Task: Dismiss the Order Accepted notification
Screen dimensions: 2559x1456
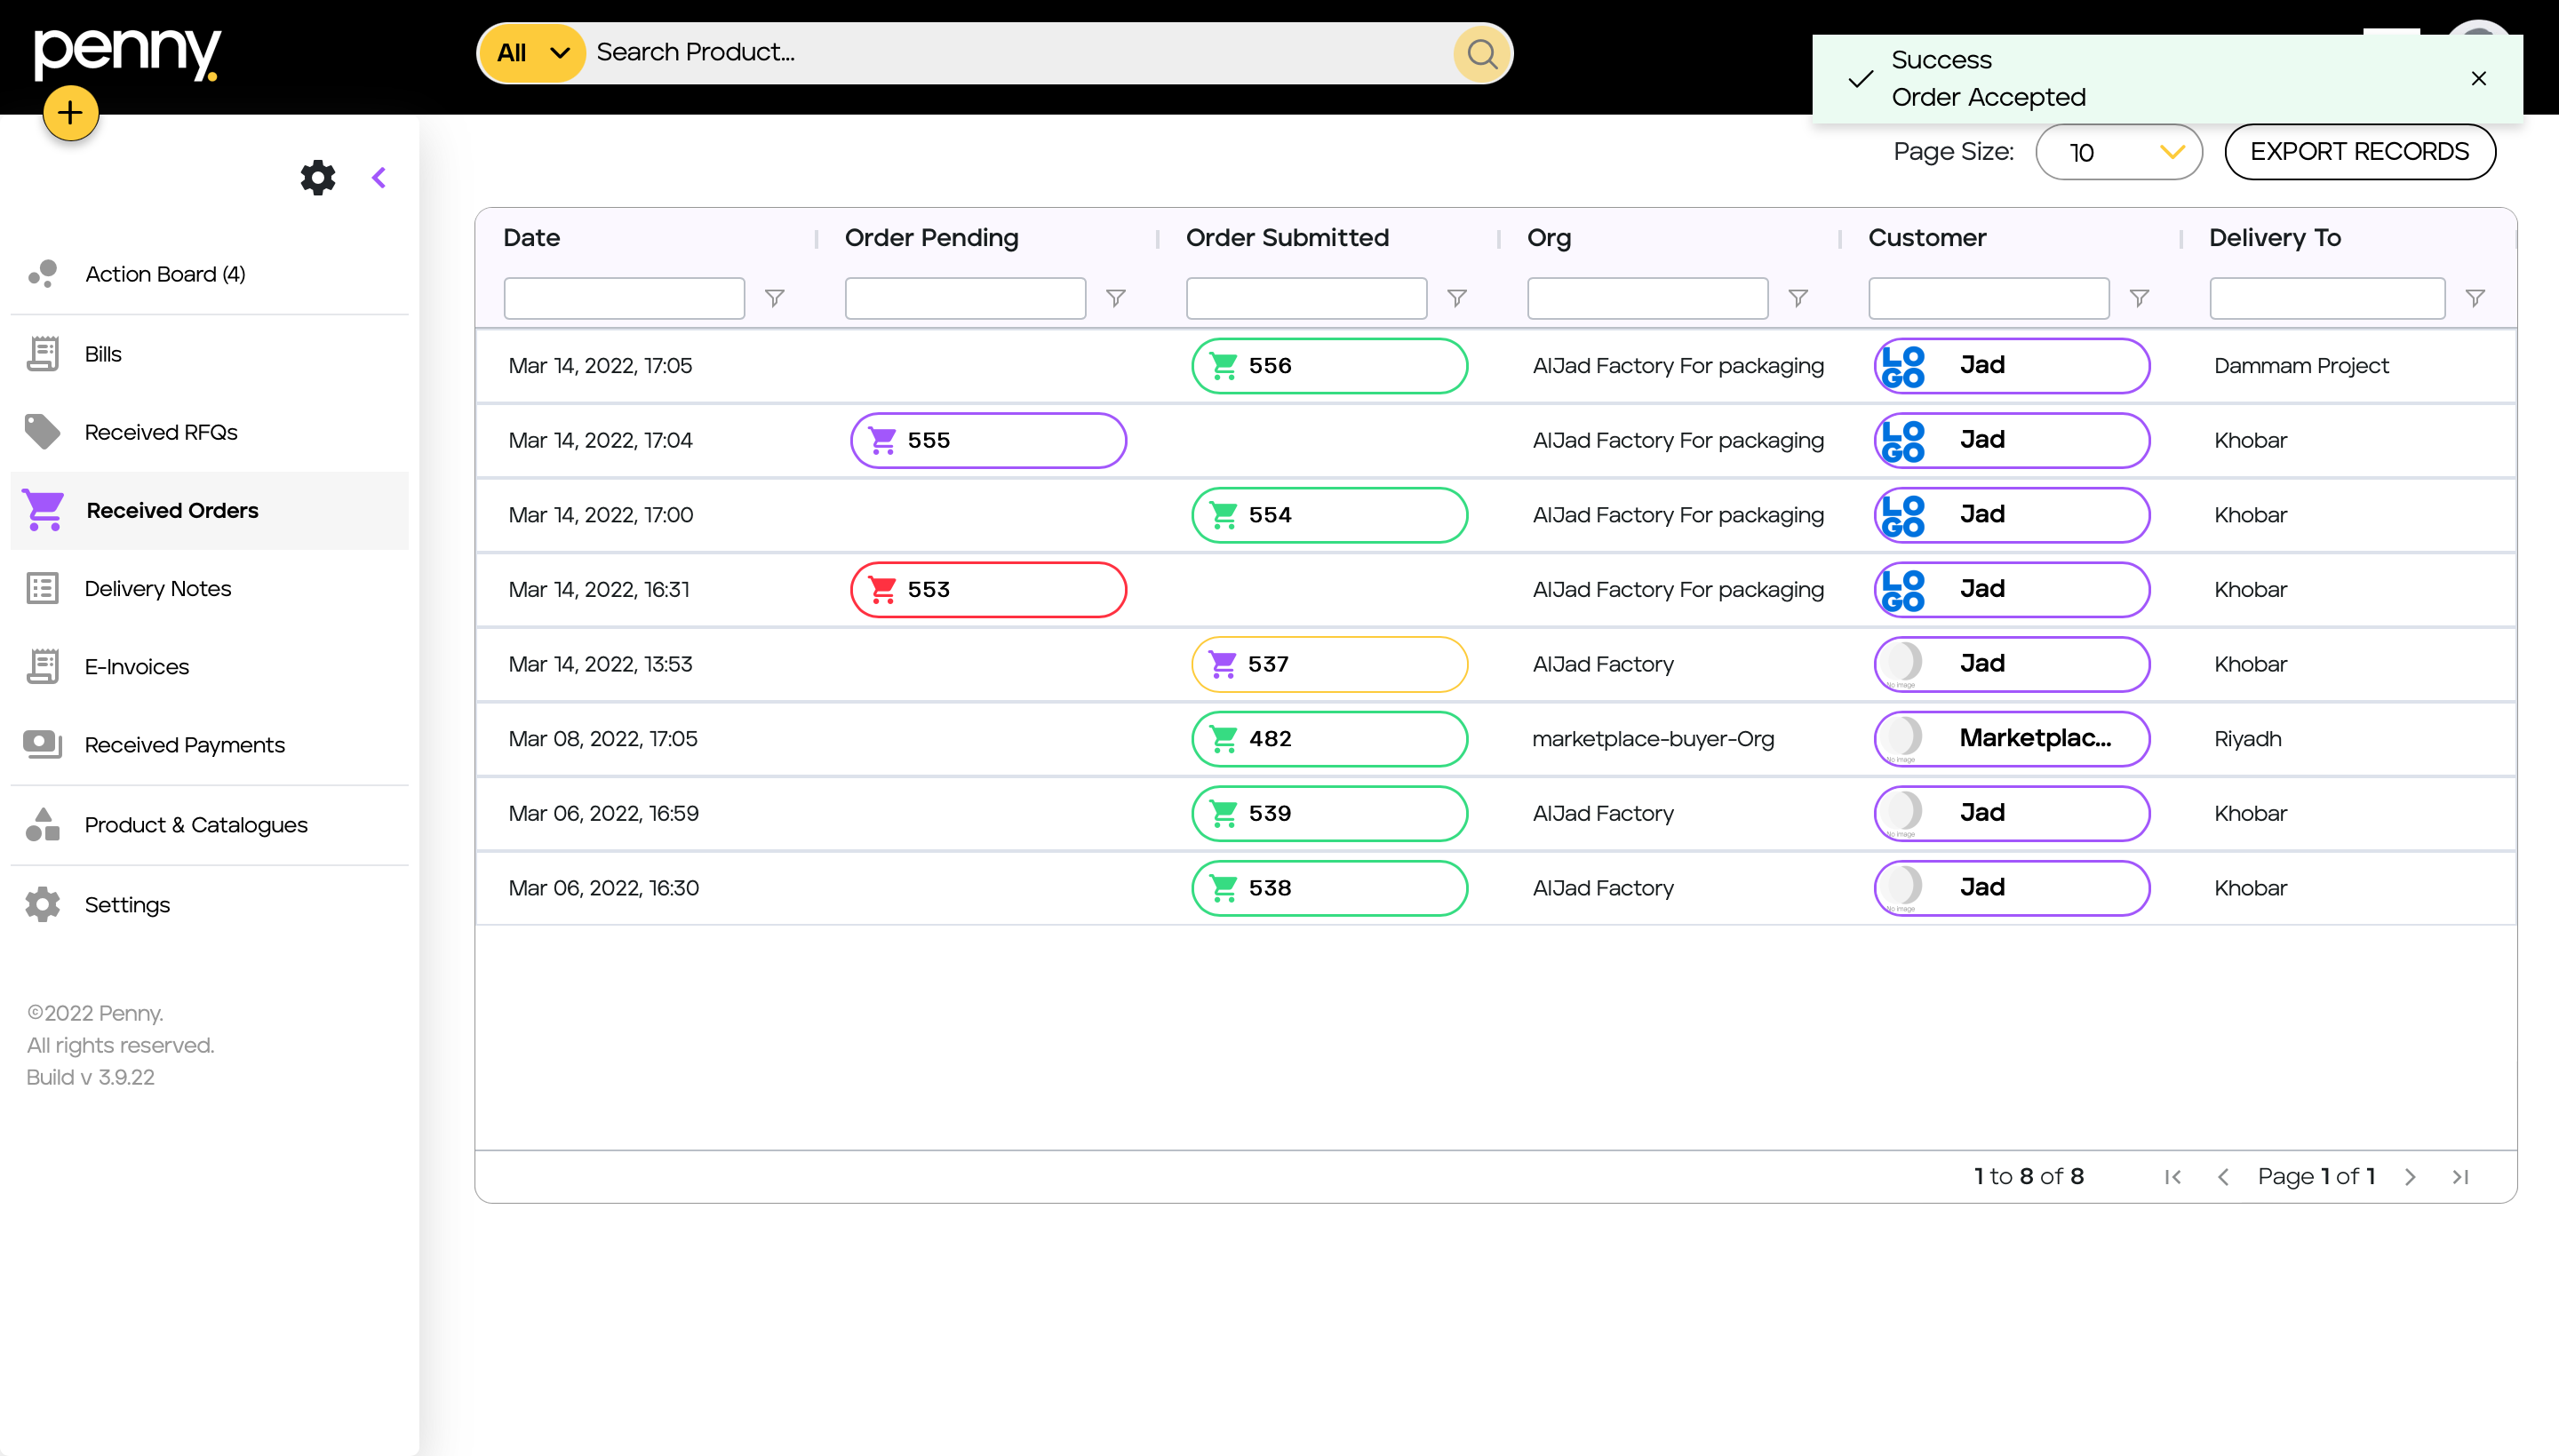Action: [2478, 79]
